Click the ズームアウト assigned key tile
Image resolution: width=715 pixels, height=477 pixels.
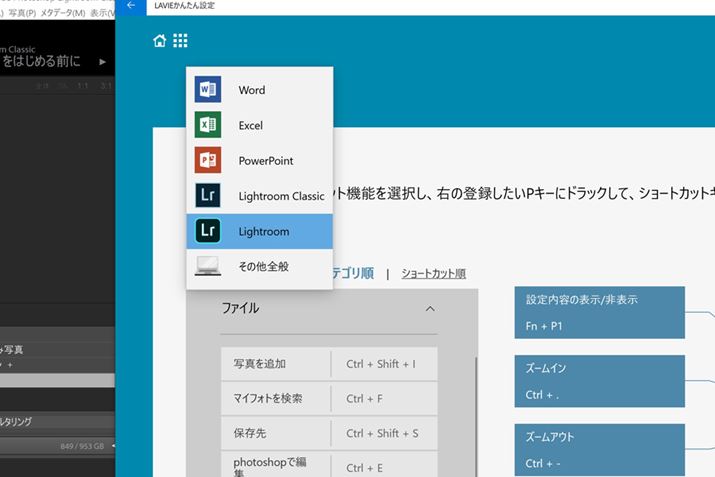[600, 450]
